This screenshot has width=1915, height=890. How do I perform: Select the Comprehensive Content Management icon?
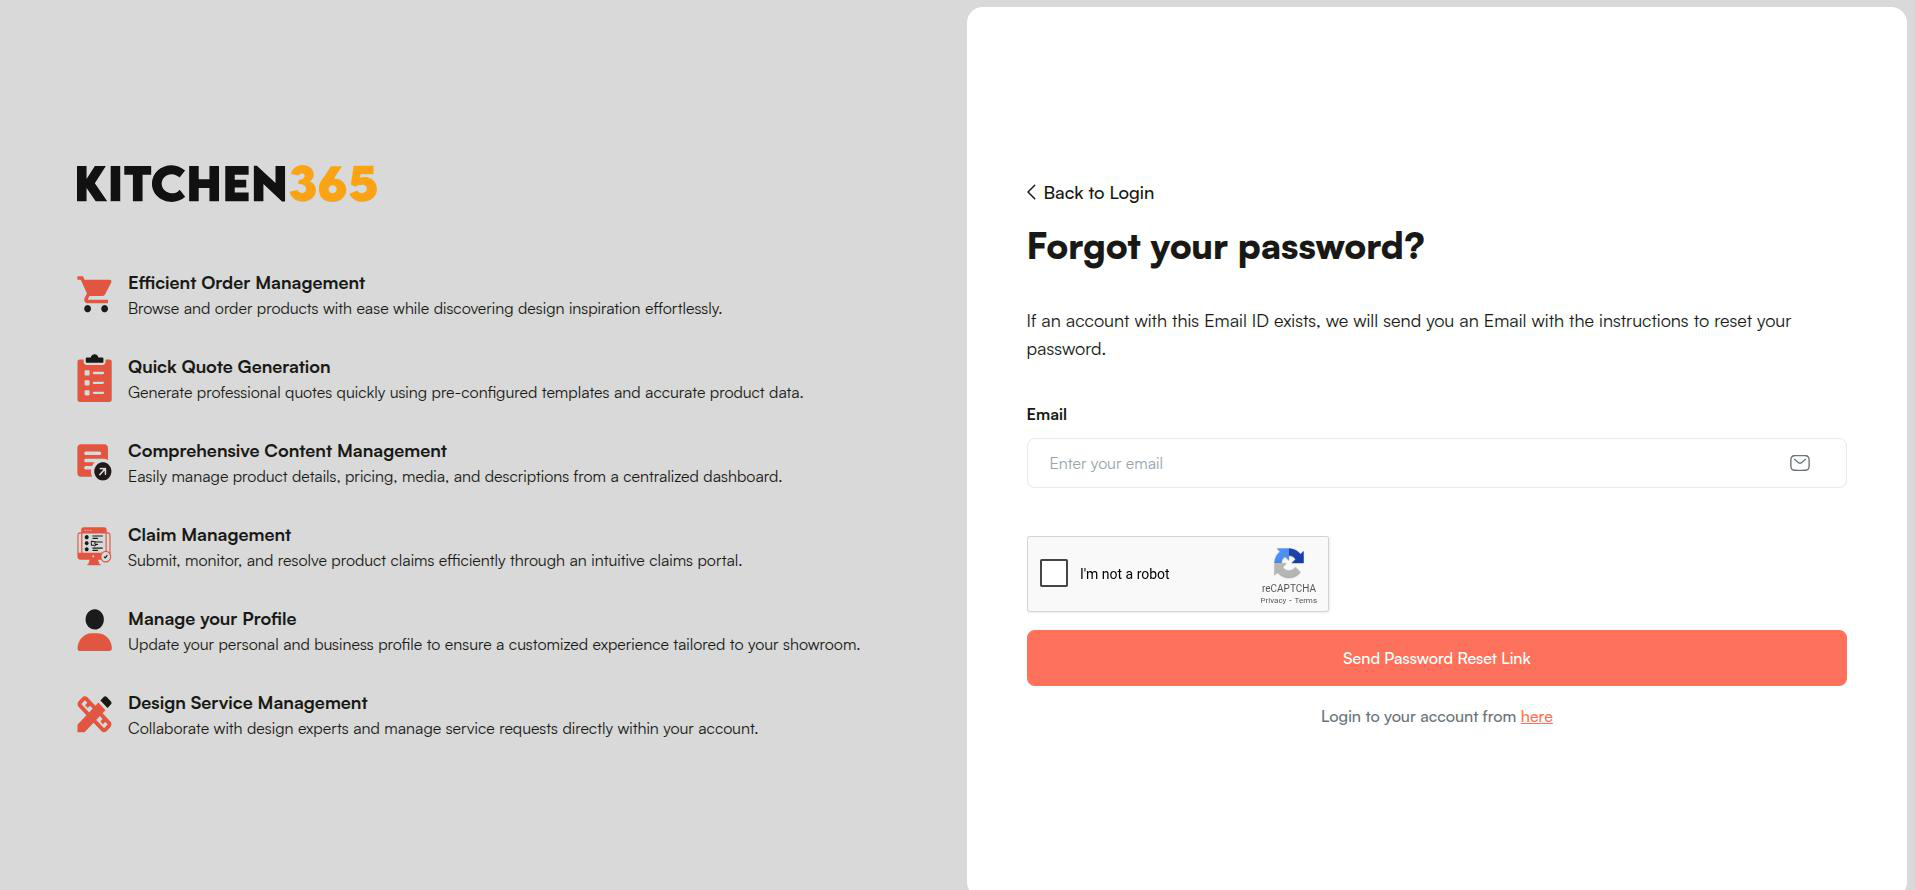click(x=94, y=462)
